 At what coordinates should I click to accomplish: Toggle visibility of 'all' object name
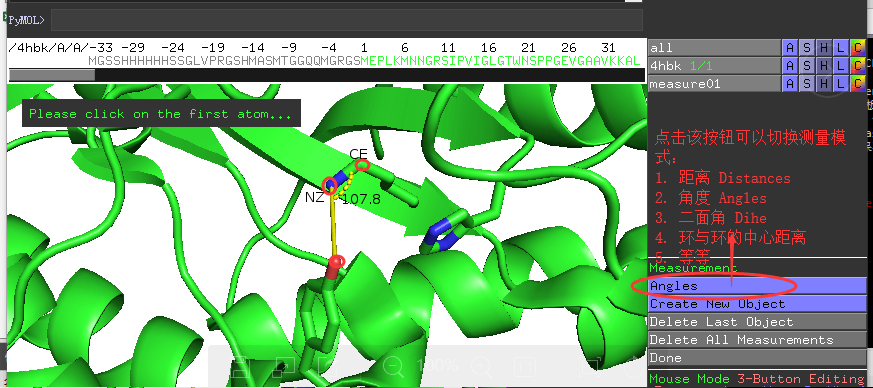[714, 48]
